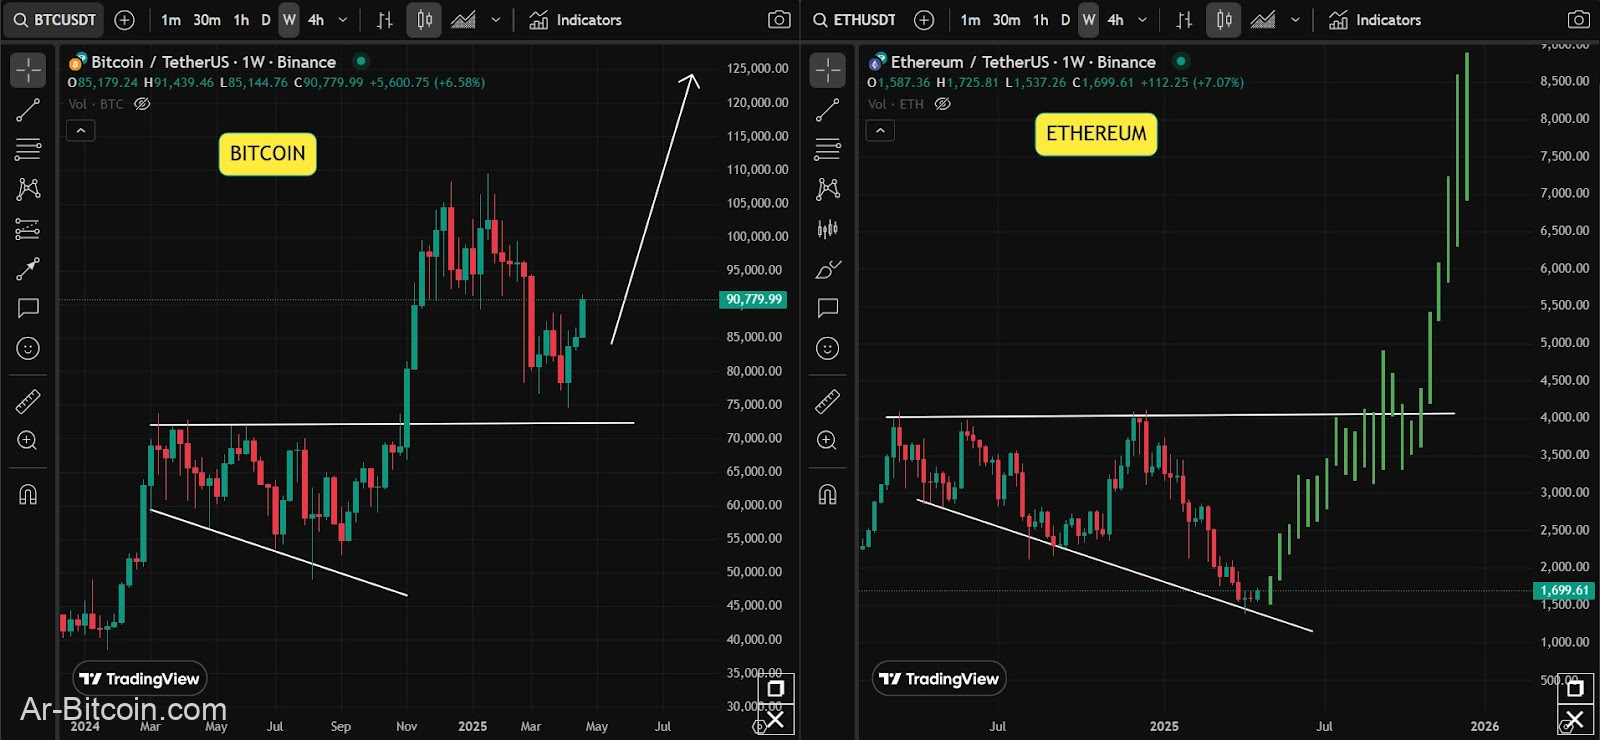Select 1m interval on Ethereum chart

[971, 20]
